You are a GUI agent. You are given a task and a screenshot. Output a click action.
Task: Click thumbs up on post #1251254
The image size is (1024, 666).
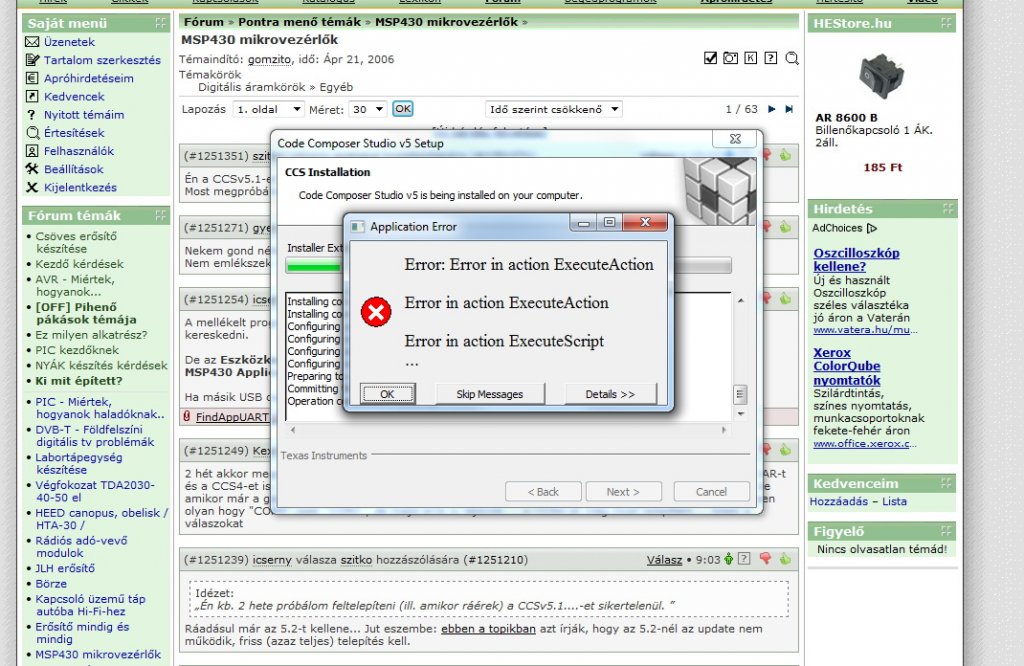pos(785,299)
